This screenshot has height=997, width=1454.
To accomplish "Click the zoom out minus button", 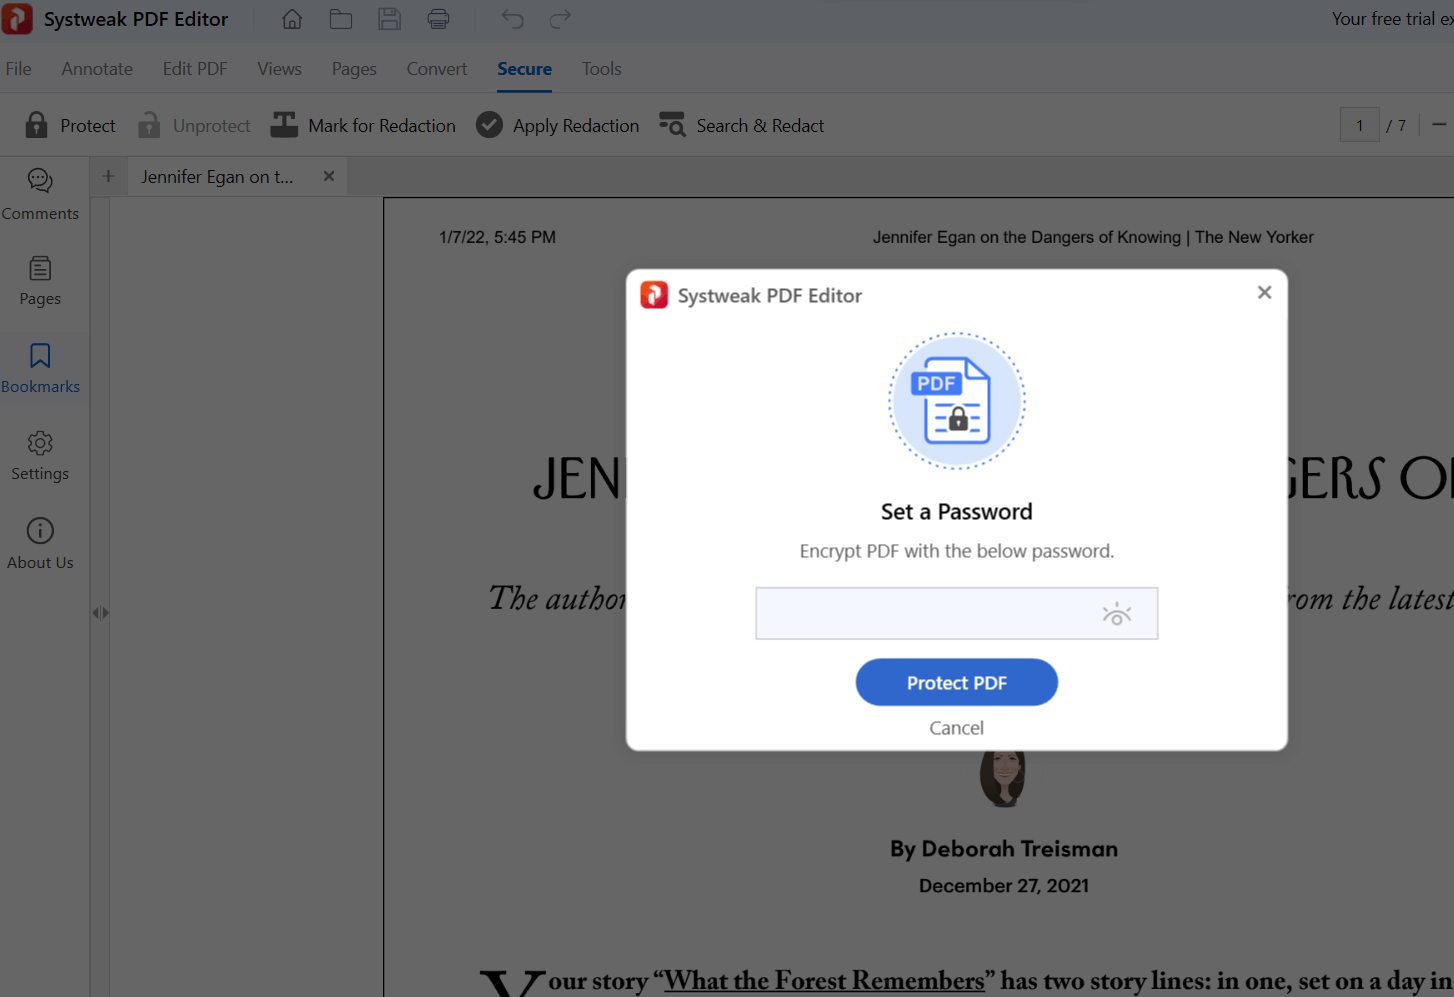I will (x=1439, y=125).
